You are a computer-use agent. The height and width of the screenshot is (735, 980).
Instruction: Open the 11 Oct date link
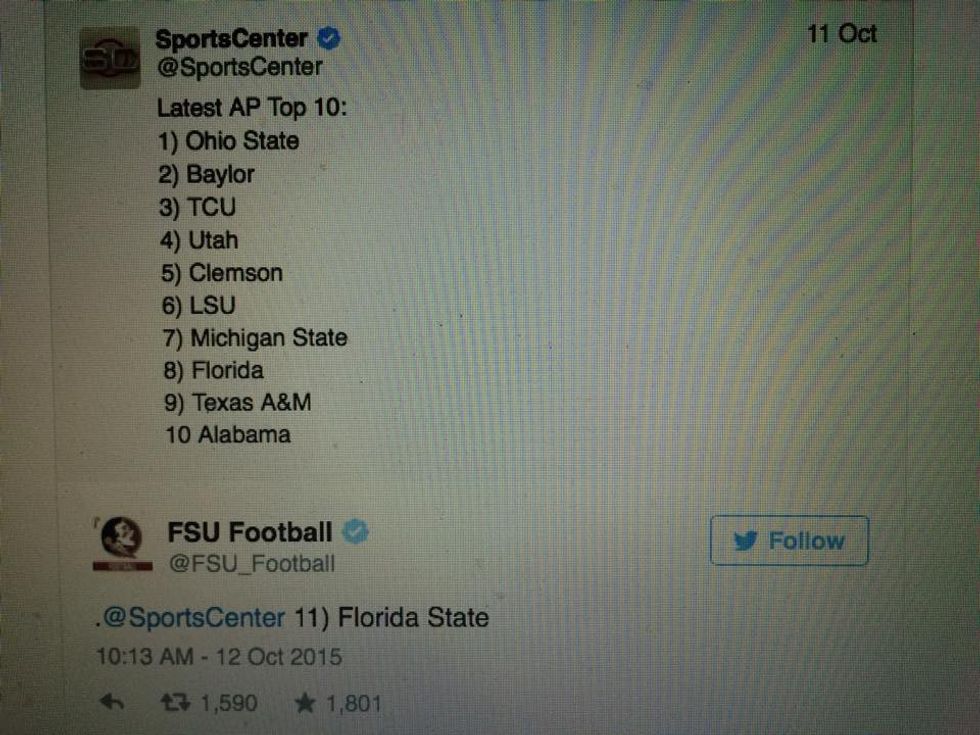pos(841,33)
